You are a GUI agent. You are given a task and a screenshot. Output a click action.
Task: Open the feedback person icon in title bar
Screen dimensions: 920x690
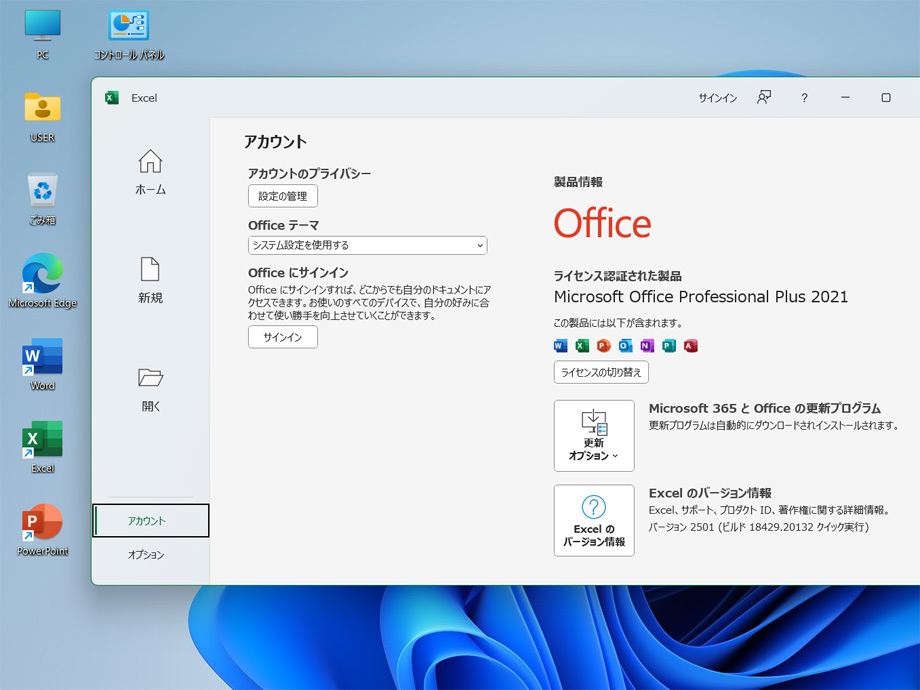coord(764,97)
